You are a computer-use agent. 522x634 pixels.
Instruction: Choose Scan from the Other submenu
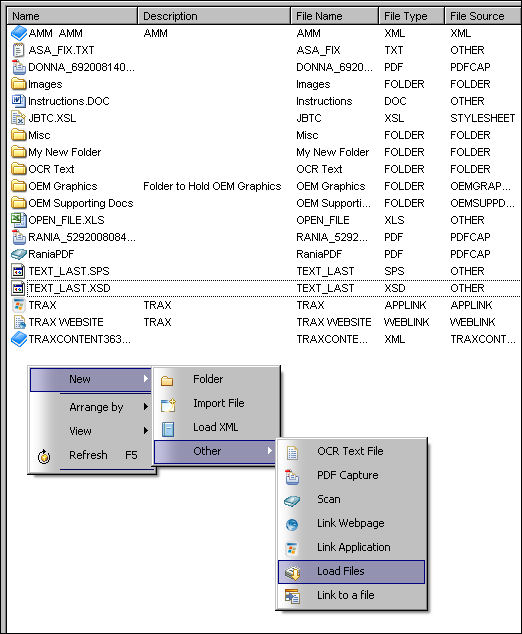click(351, 499)
